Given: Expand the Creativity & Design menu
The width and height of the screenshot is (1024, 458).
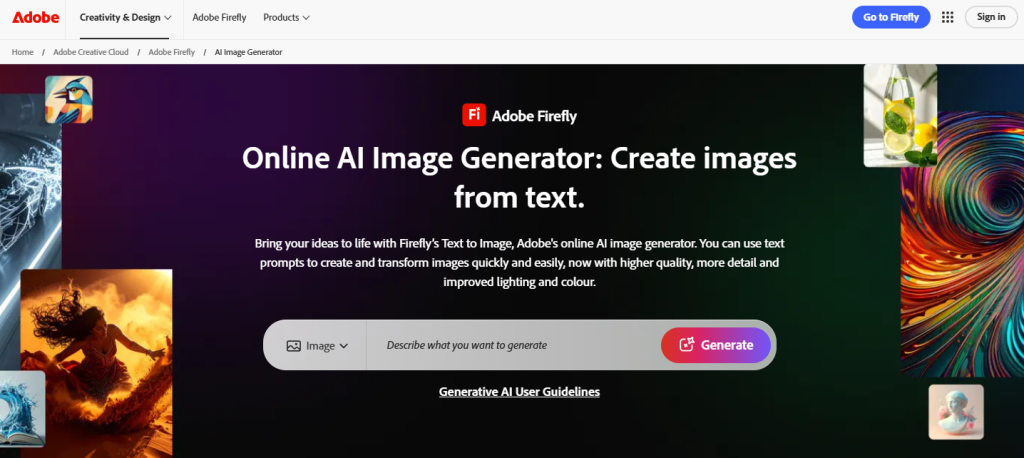Looking at the screenshot, I should click(125, 18).
